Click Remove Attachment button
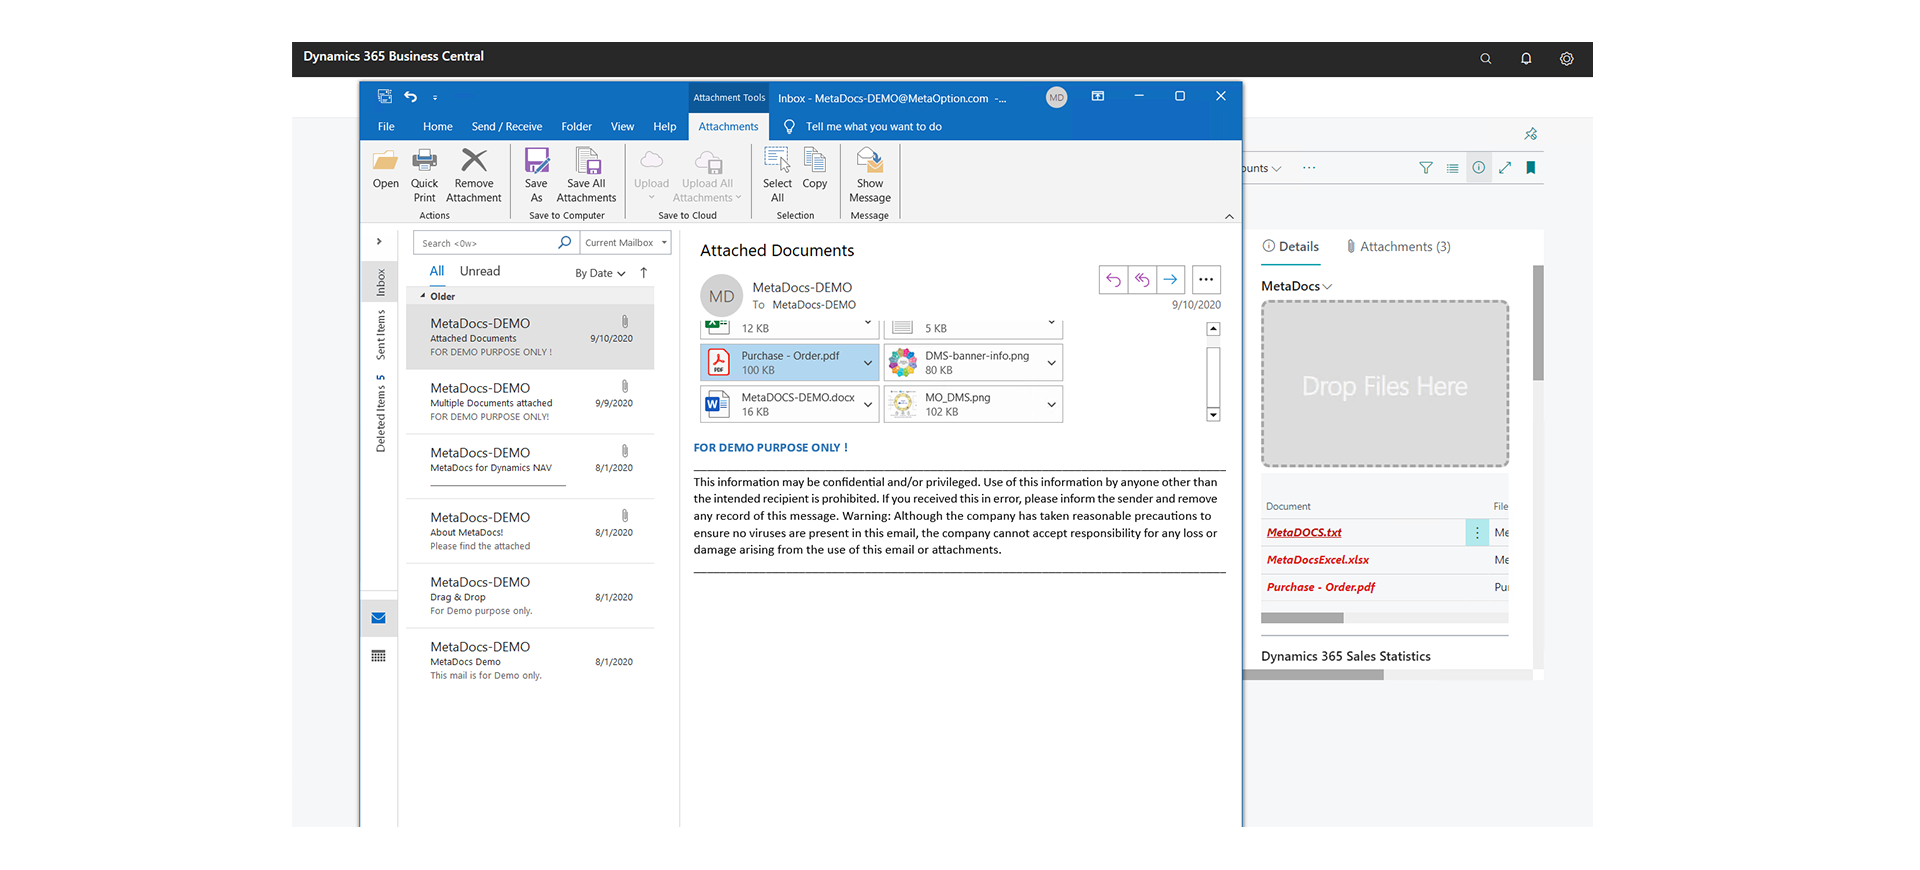1920x870 pixels. click(x=474, y=175)
